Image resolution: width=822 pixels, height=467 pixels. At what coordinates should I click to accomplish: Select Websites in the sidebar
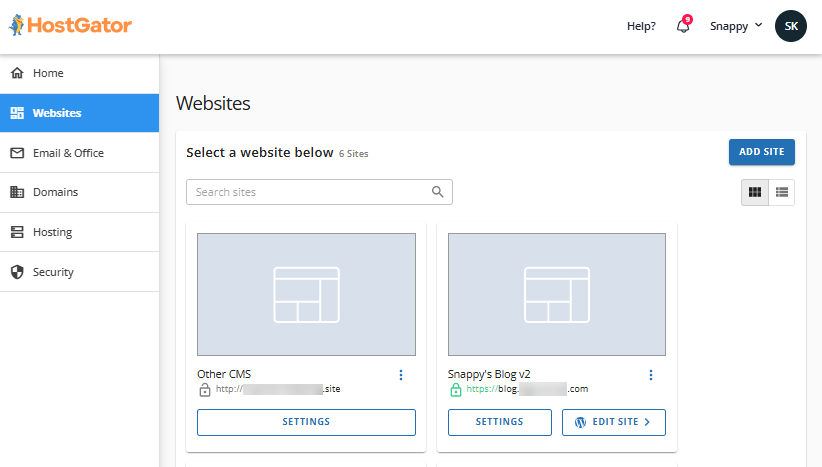tap(79, 113)
